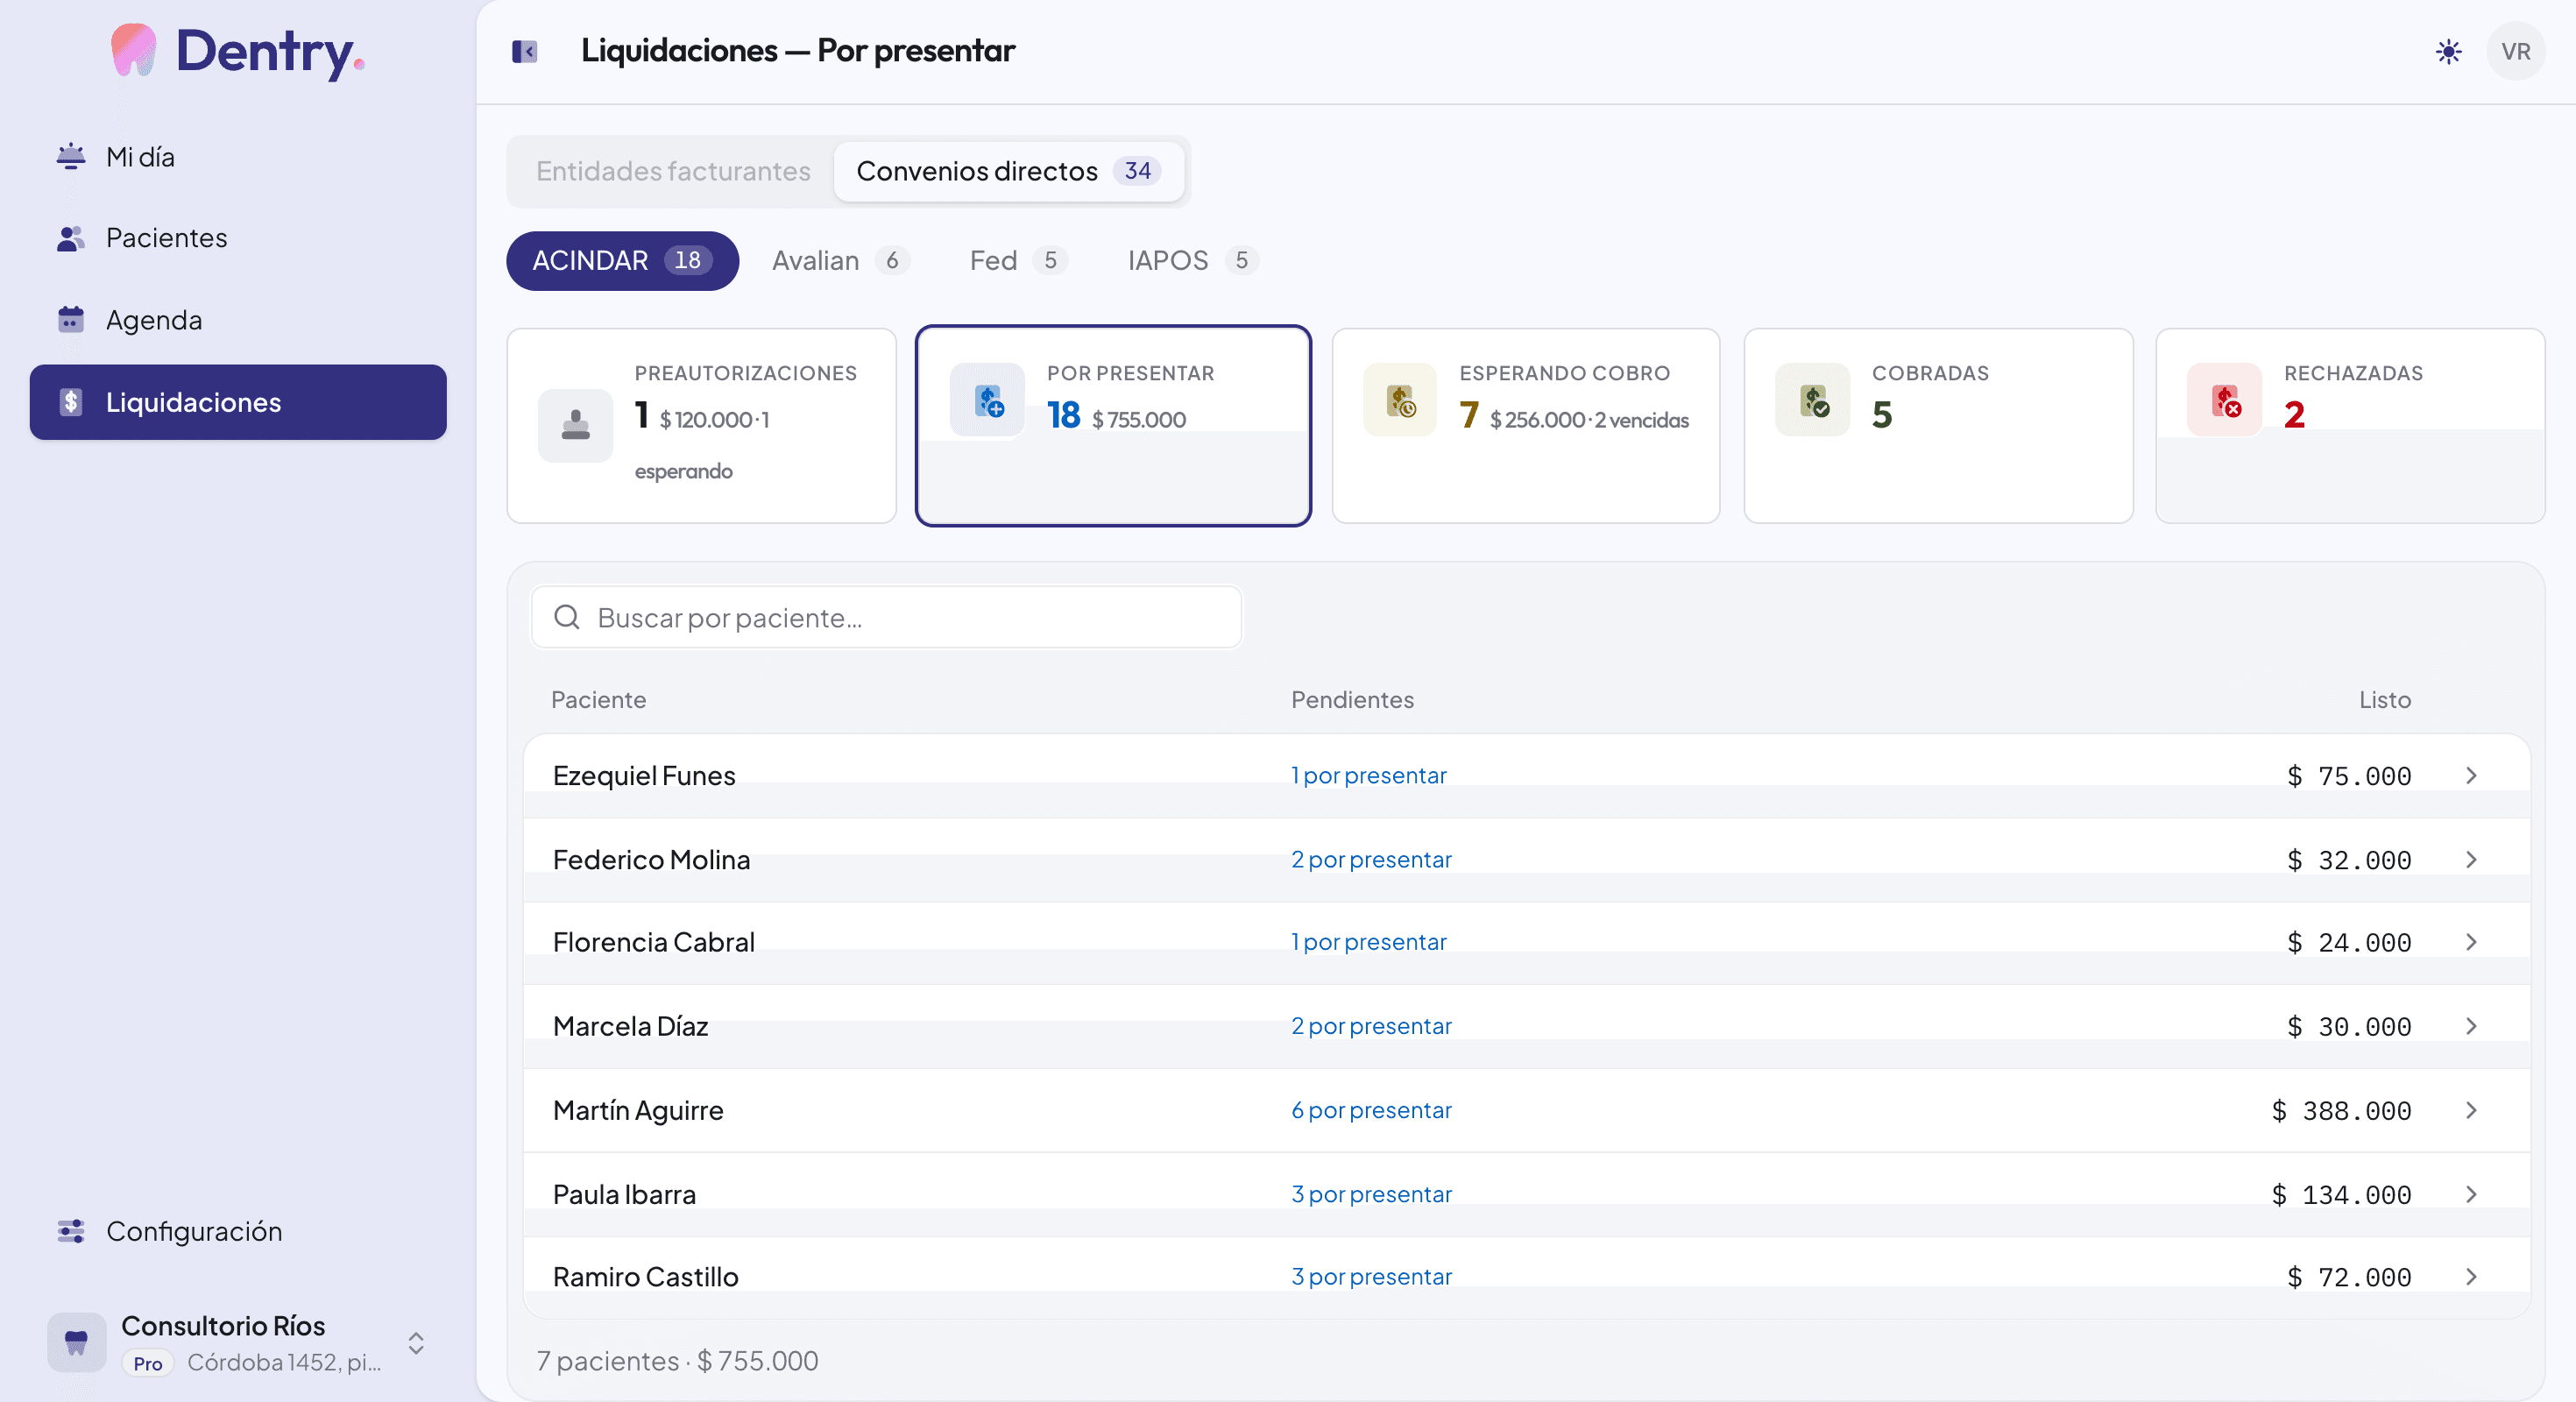Expand Florencia Cabral row chevron
2576x1402 pixels.
click(2471, 942)
